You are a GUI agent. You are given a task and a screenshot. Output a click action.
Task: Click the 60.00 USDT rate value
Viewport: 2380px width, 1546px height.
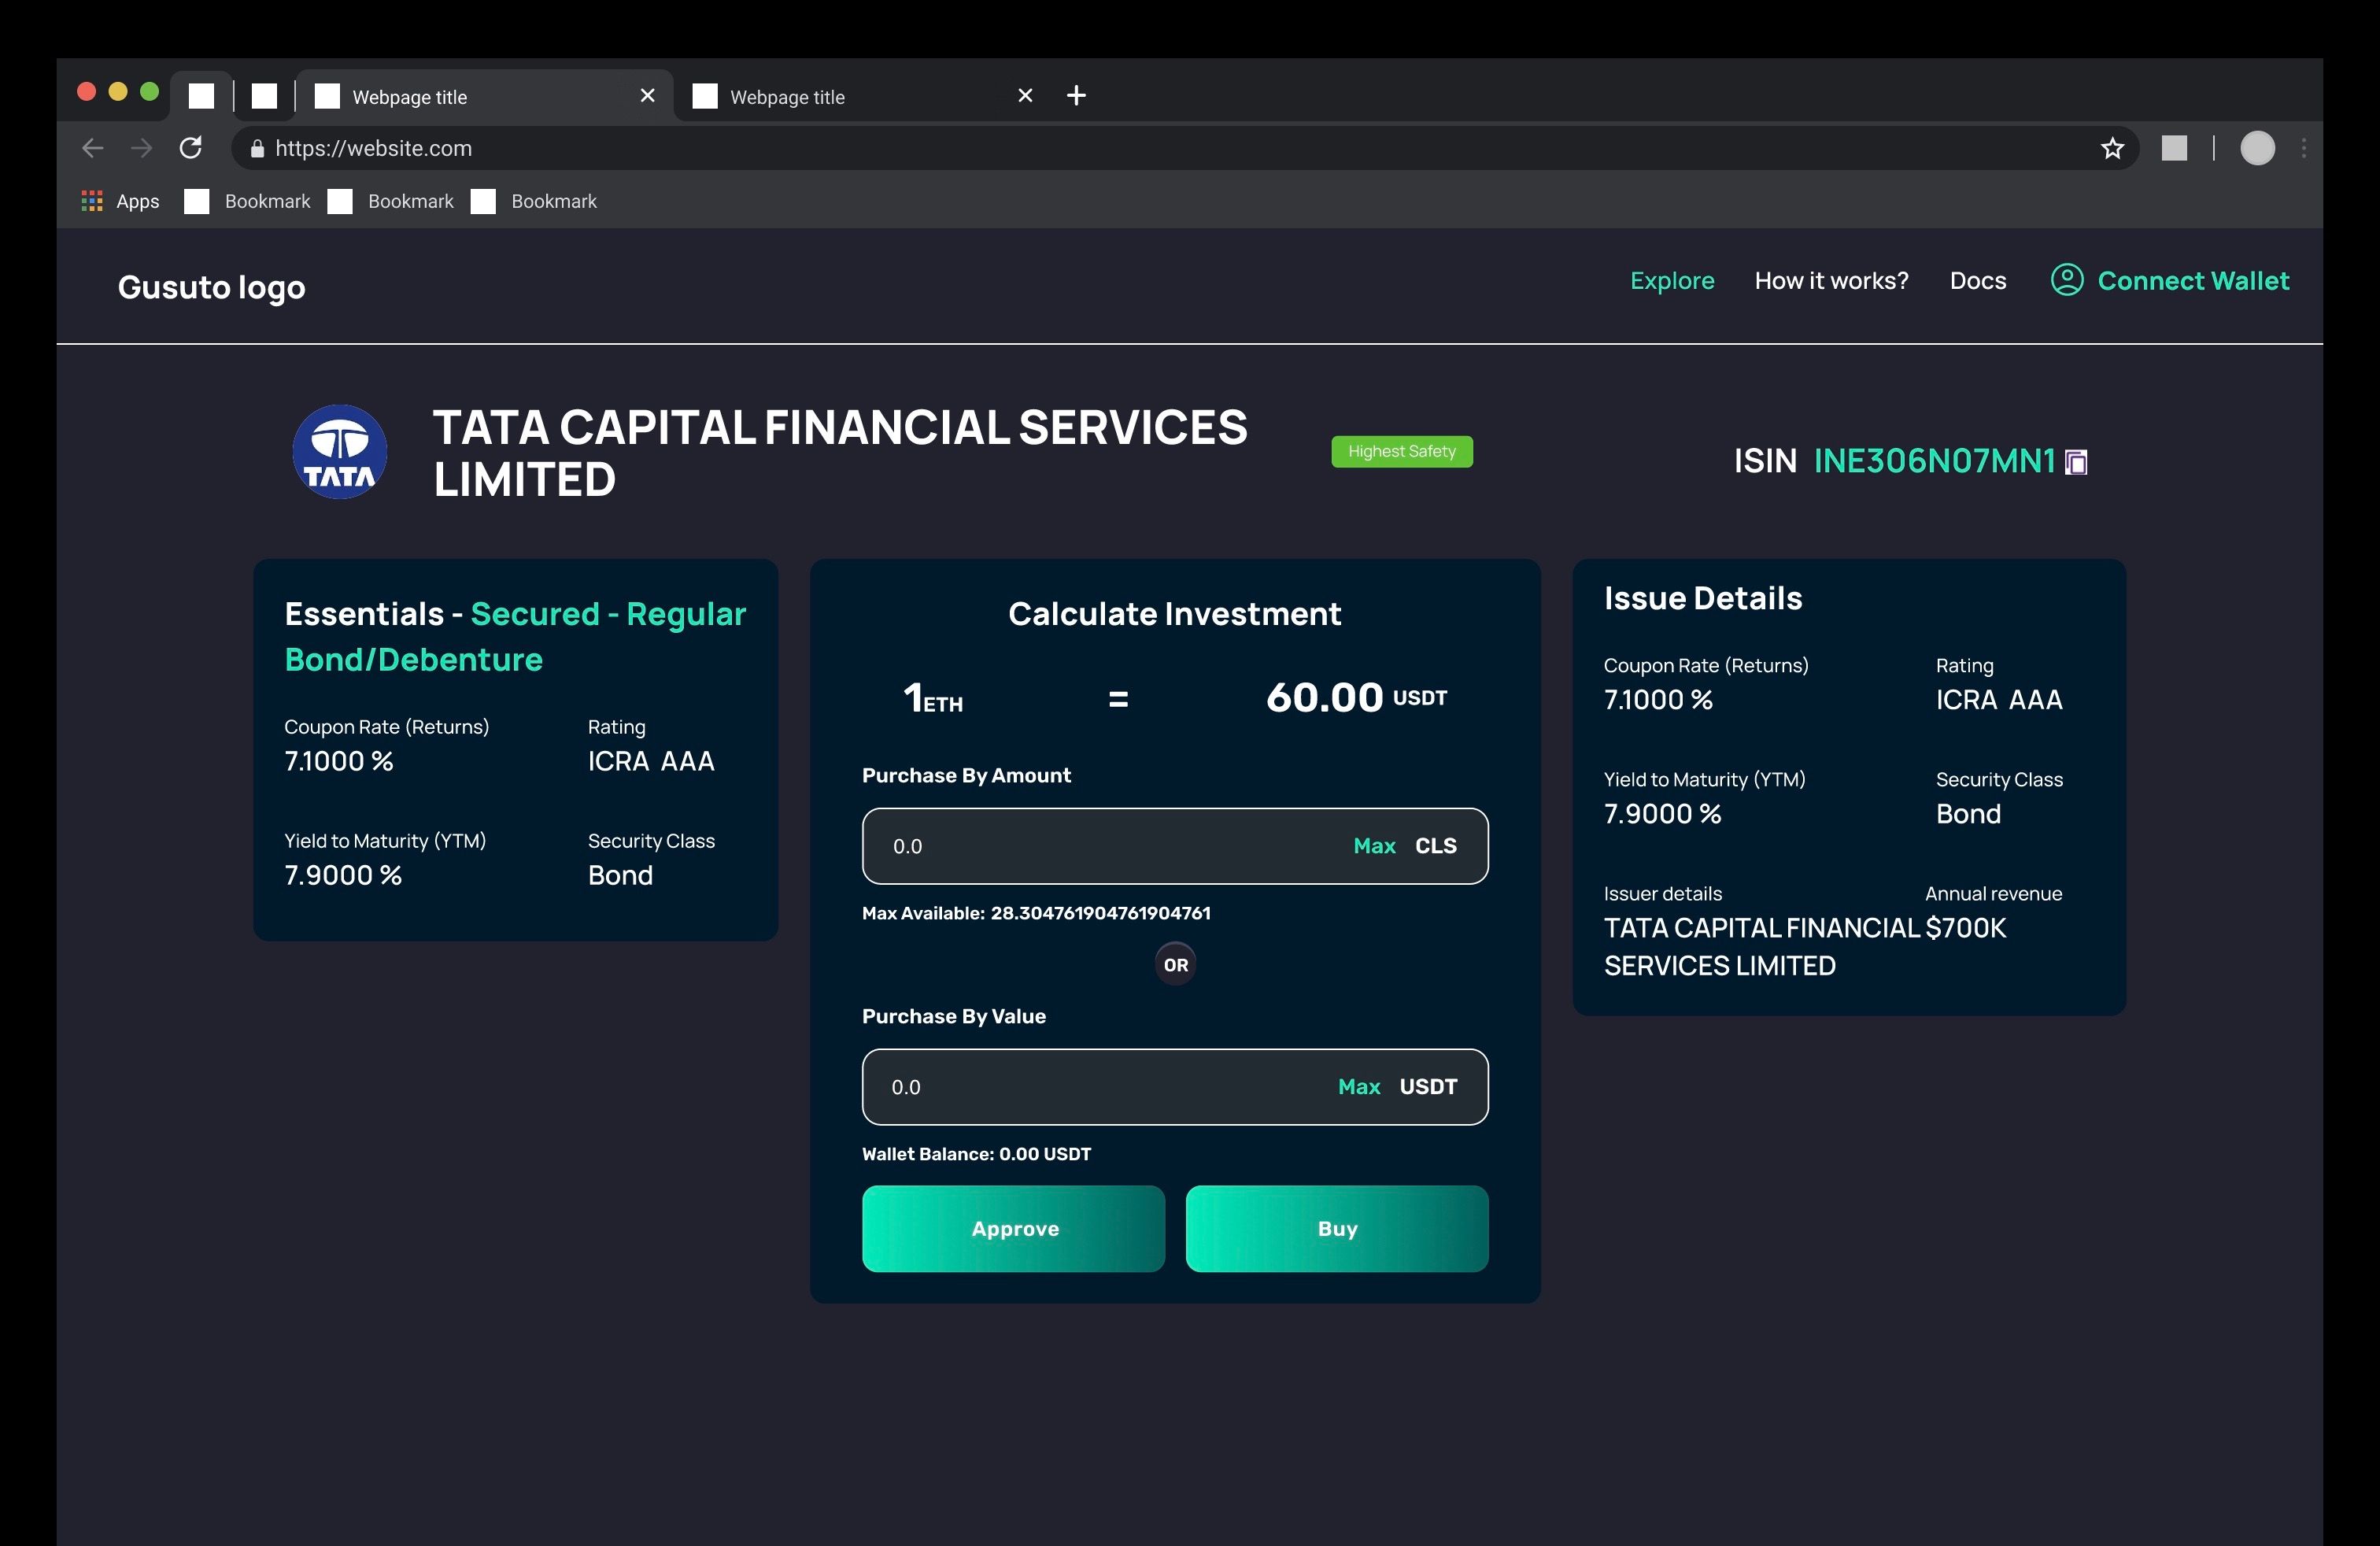point(1356,697)
